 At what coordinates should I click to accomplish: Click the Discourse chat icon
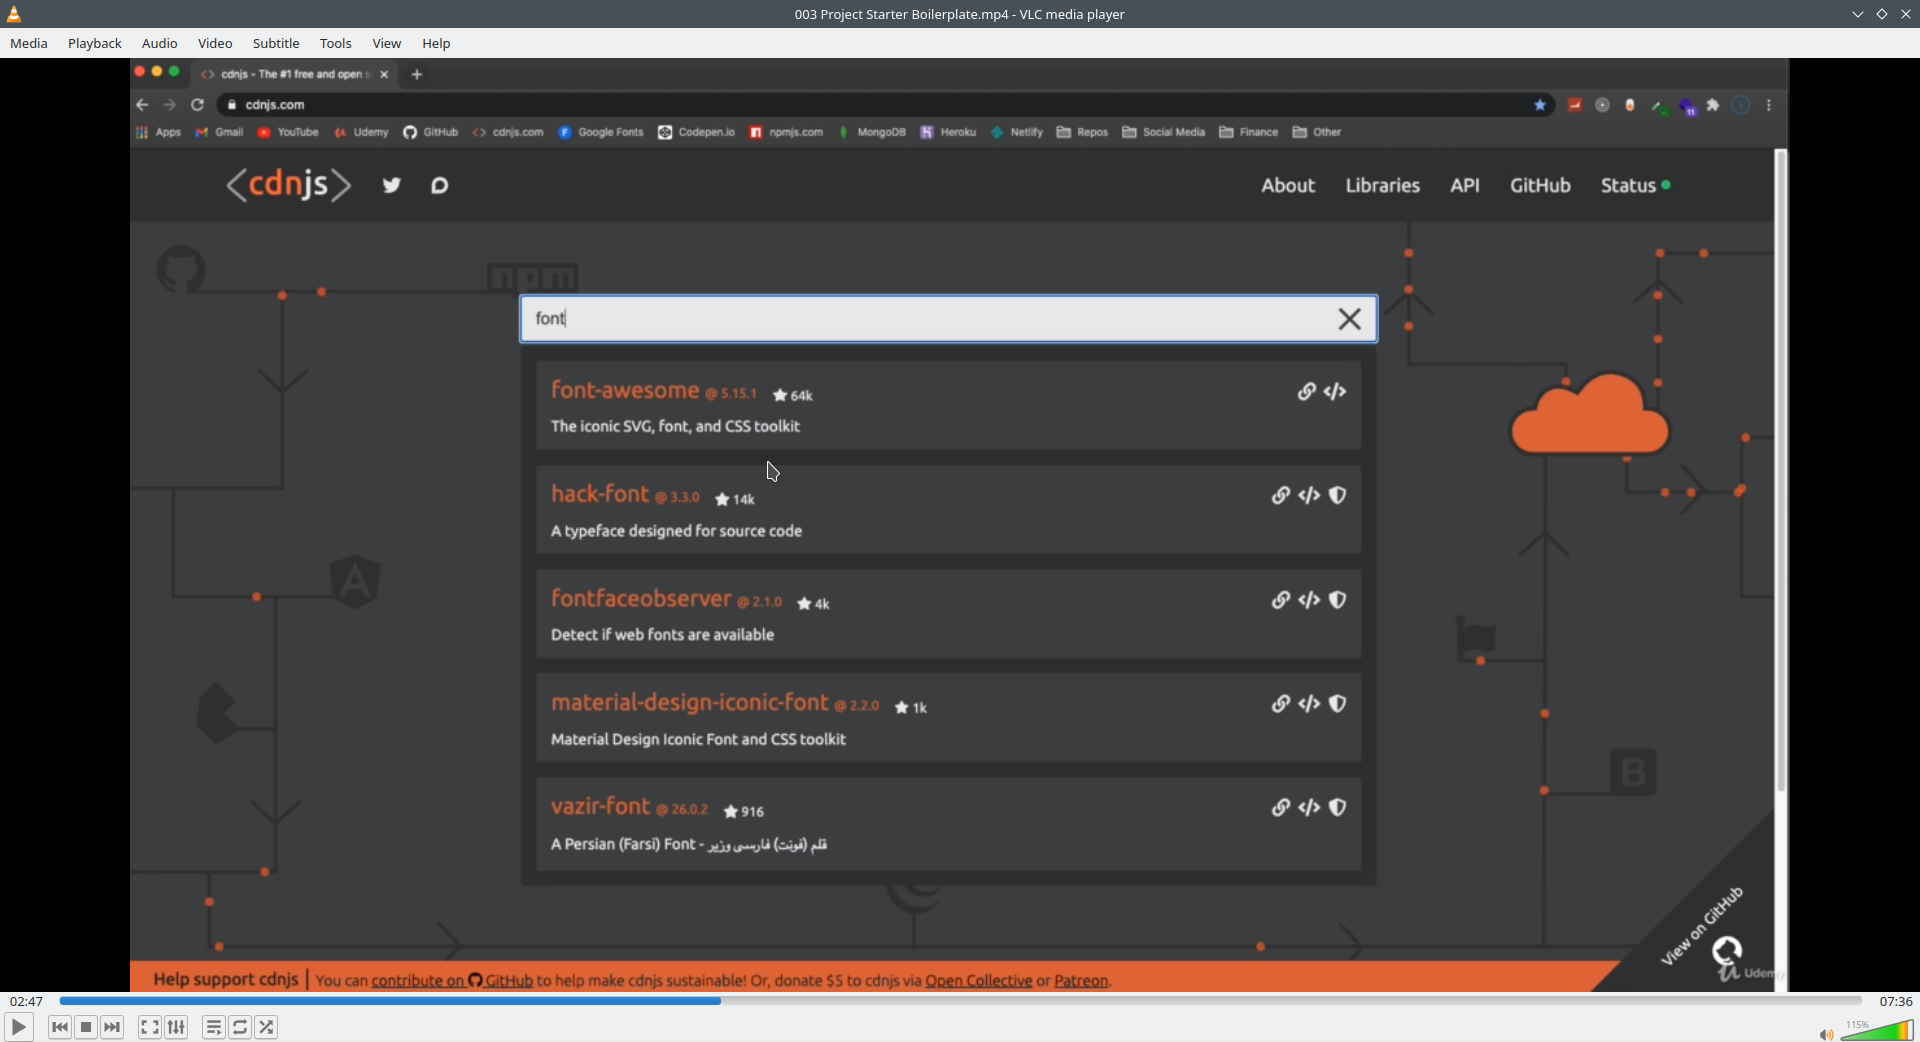pos(439,185)
